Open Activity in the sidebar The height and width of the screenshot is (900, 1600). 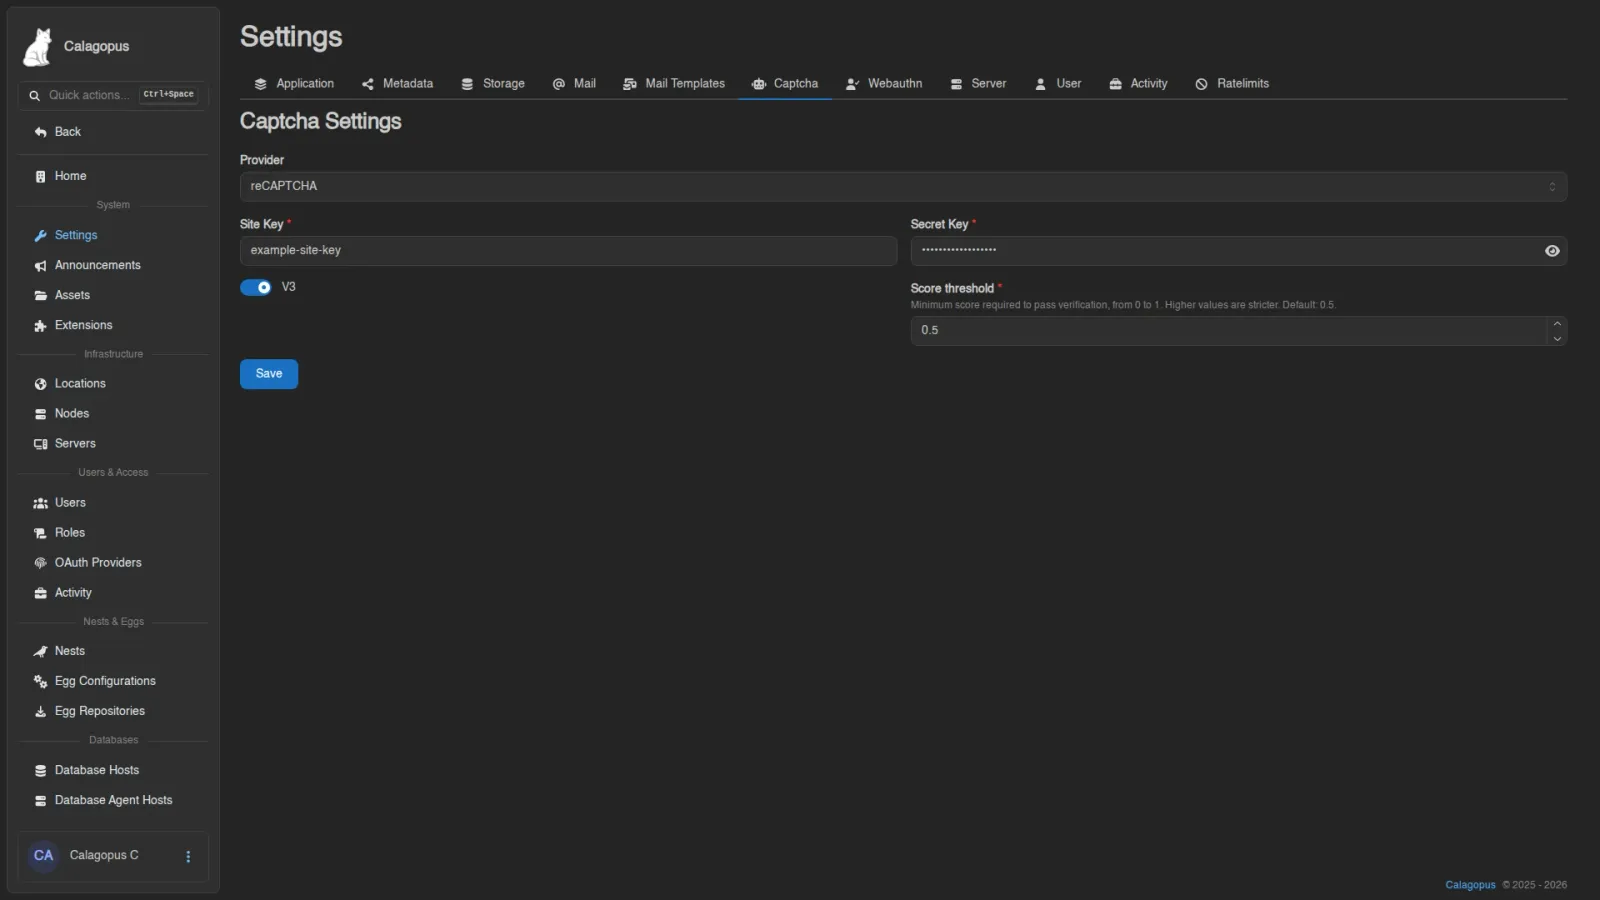point(112,593)
